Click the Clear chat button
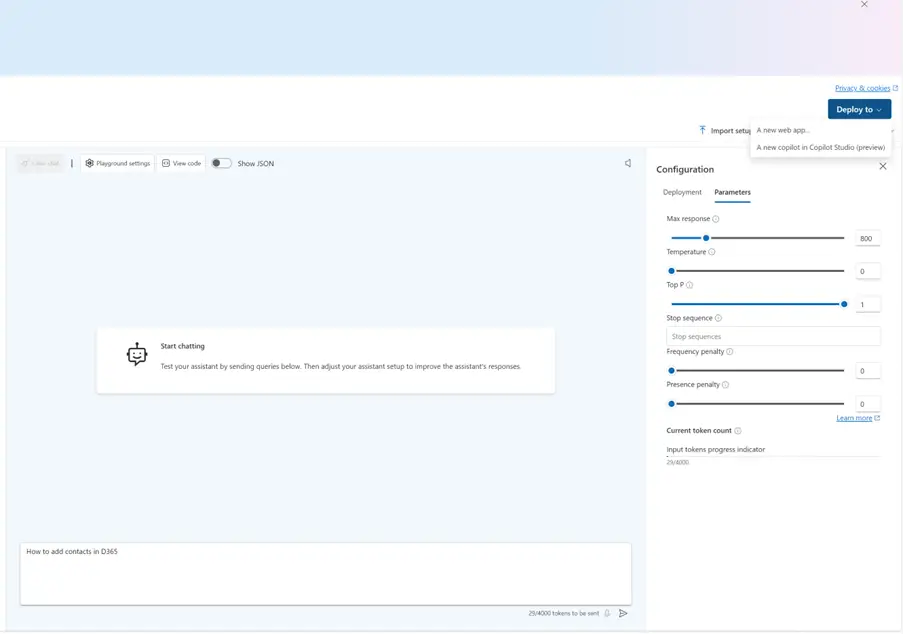The width and height of the screenshot is (903, 634). 40,164
